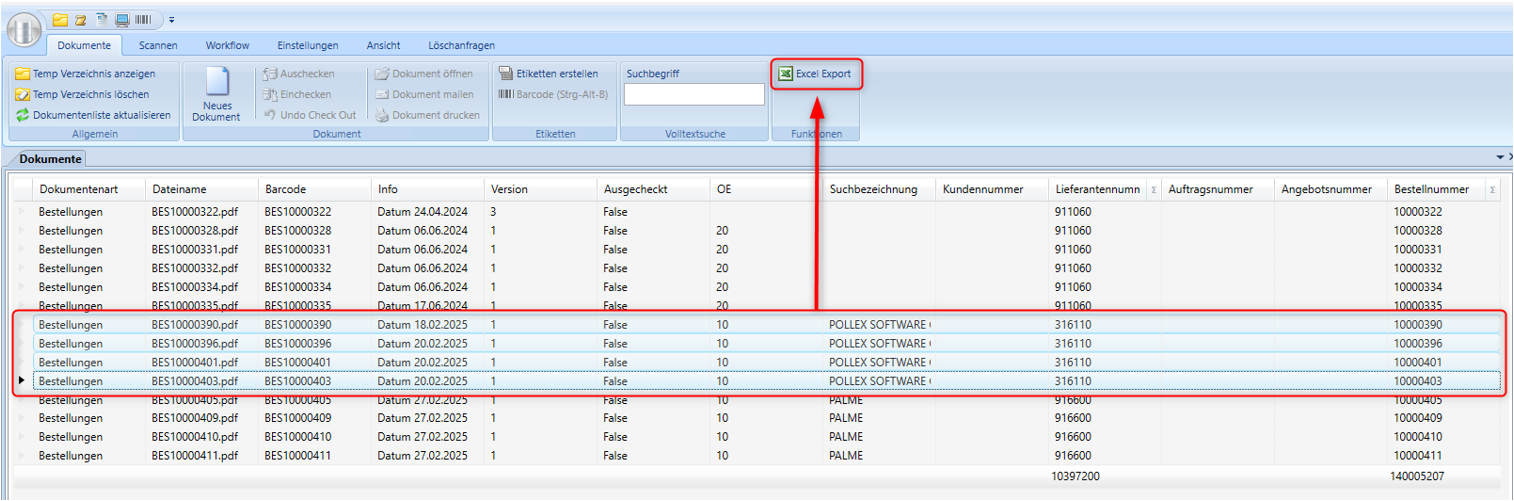
Task: Expand the row for BES10000322.pdf
Action: pyautogui.click(x=22, y=212)
